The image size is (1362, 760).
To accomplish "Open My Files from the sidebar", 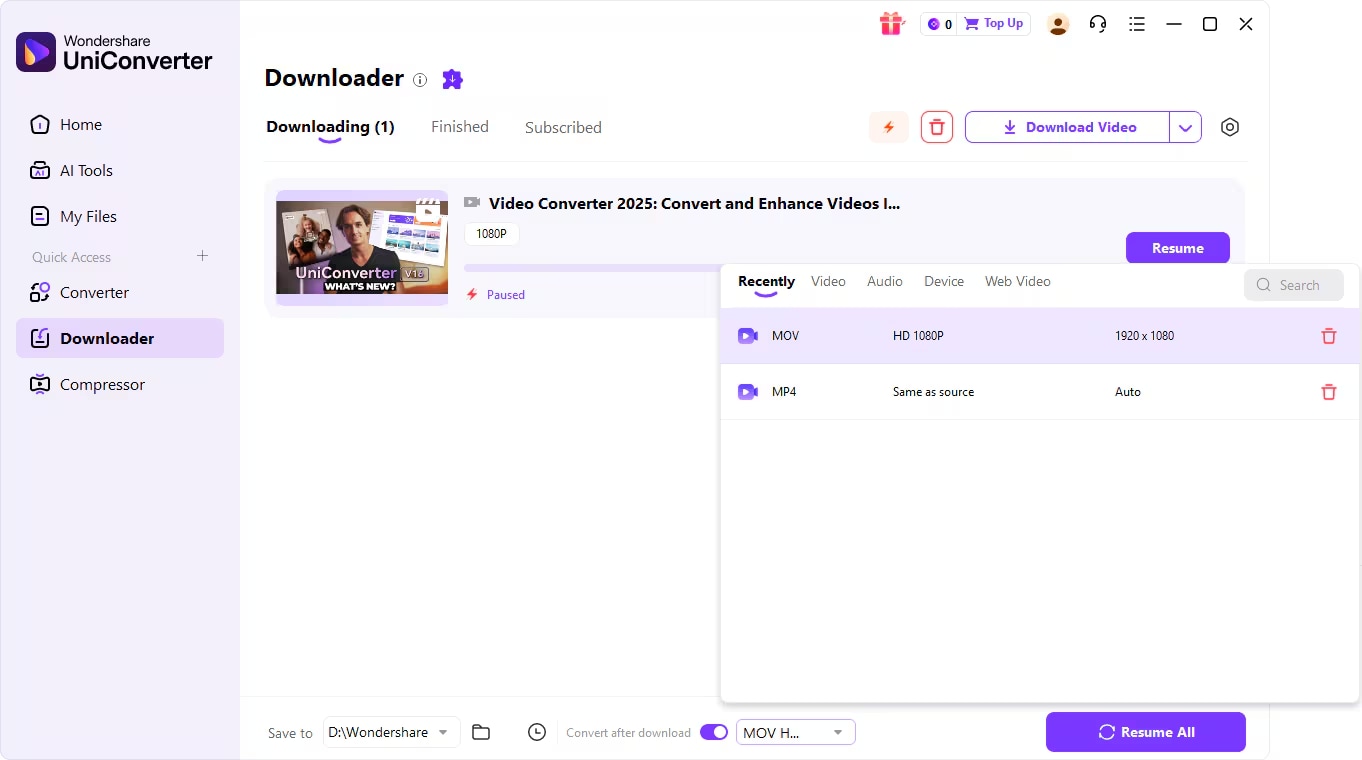I will click(120, 217).
